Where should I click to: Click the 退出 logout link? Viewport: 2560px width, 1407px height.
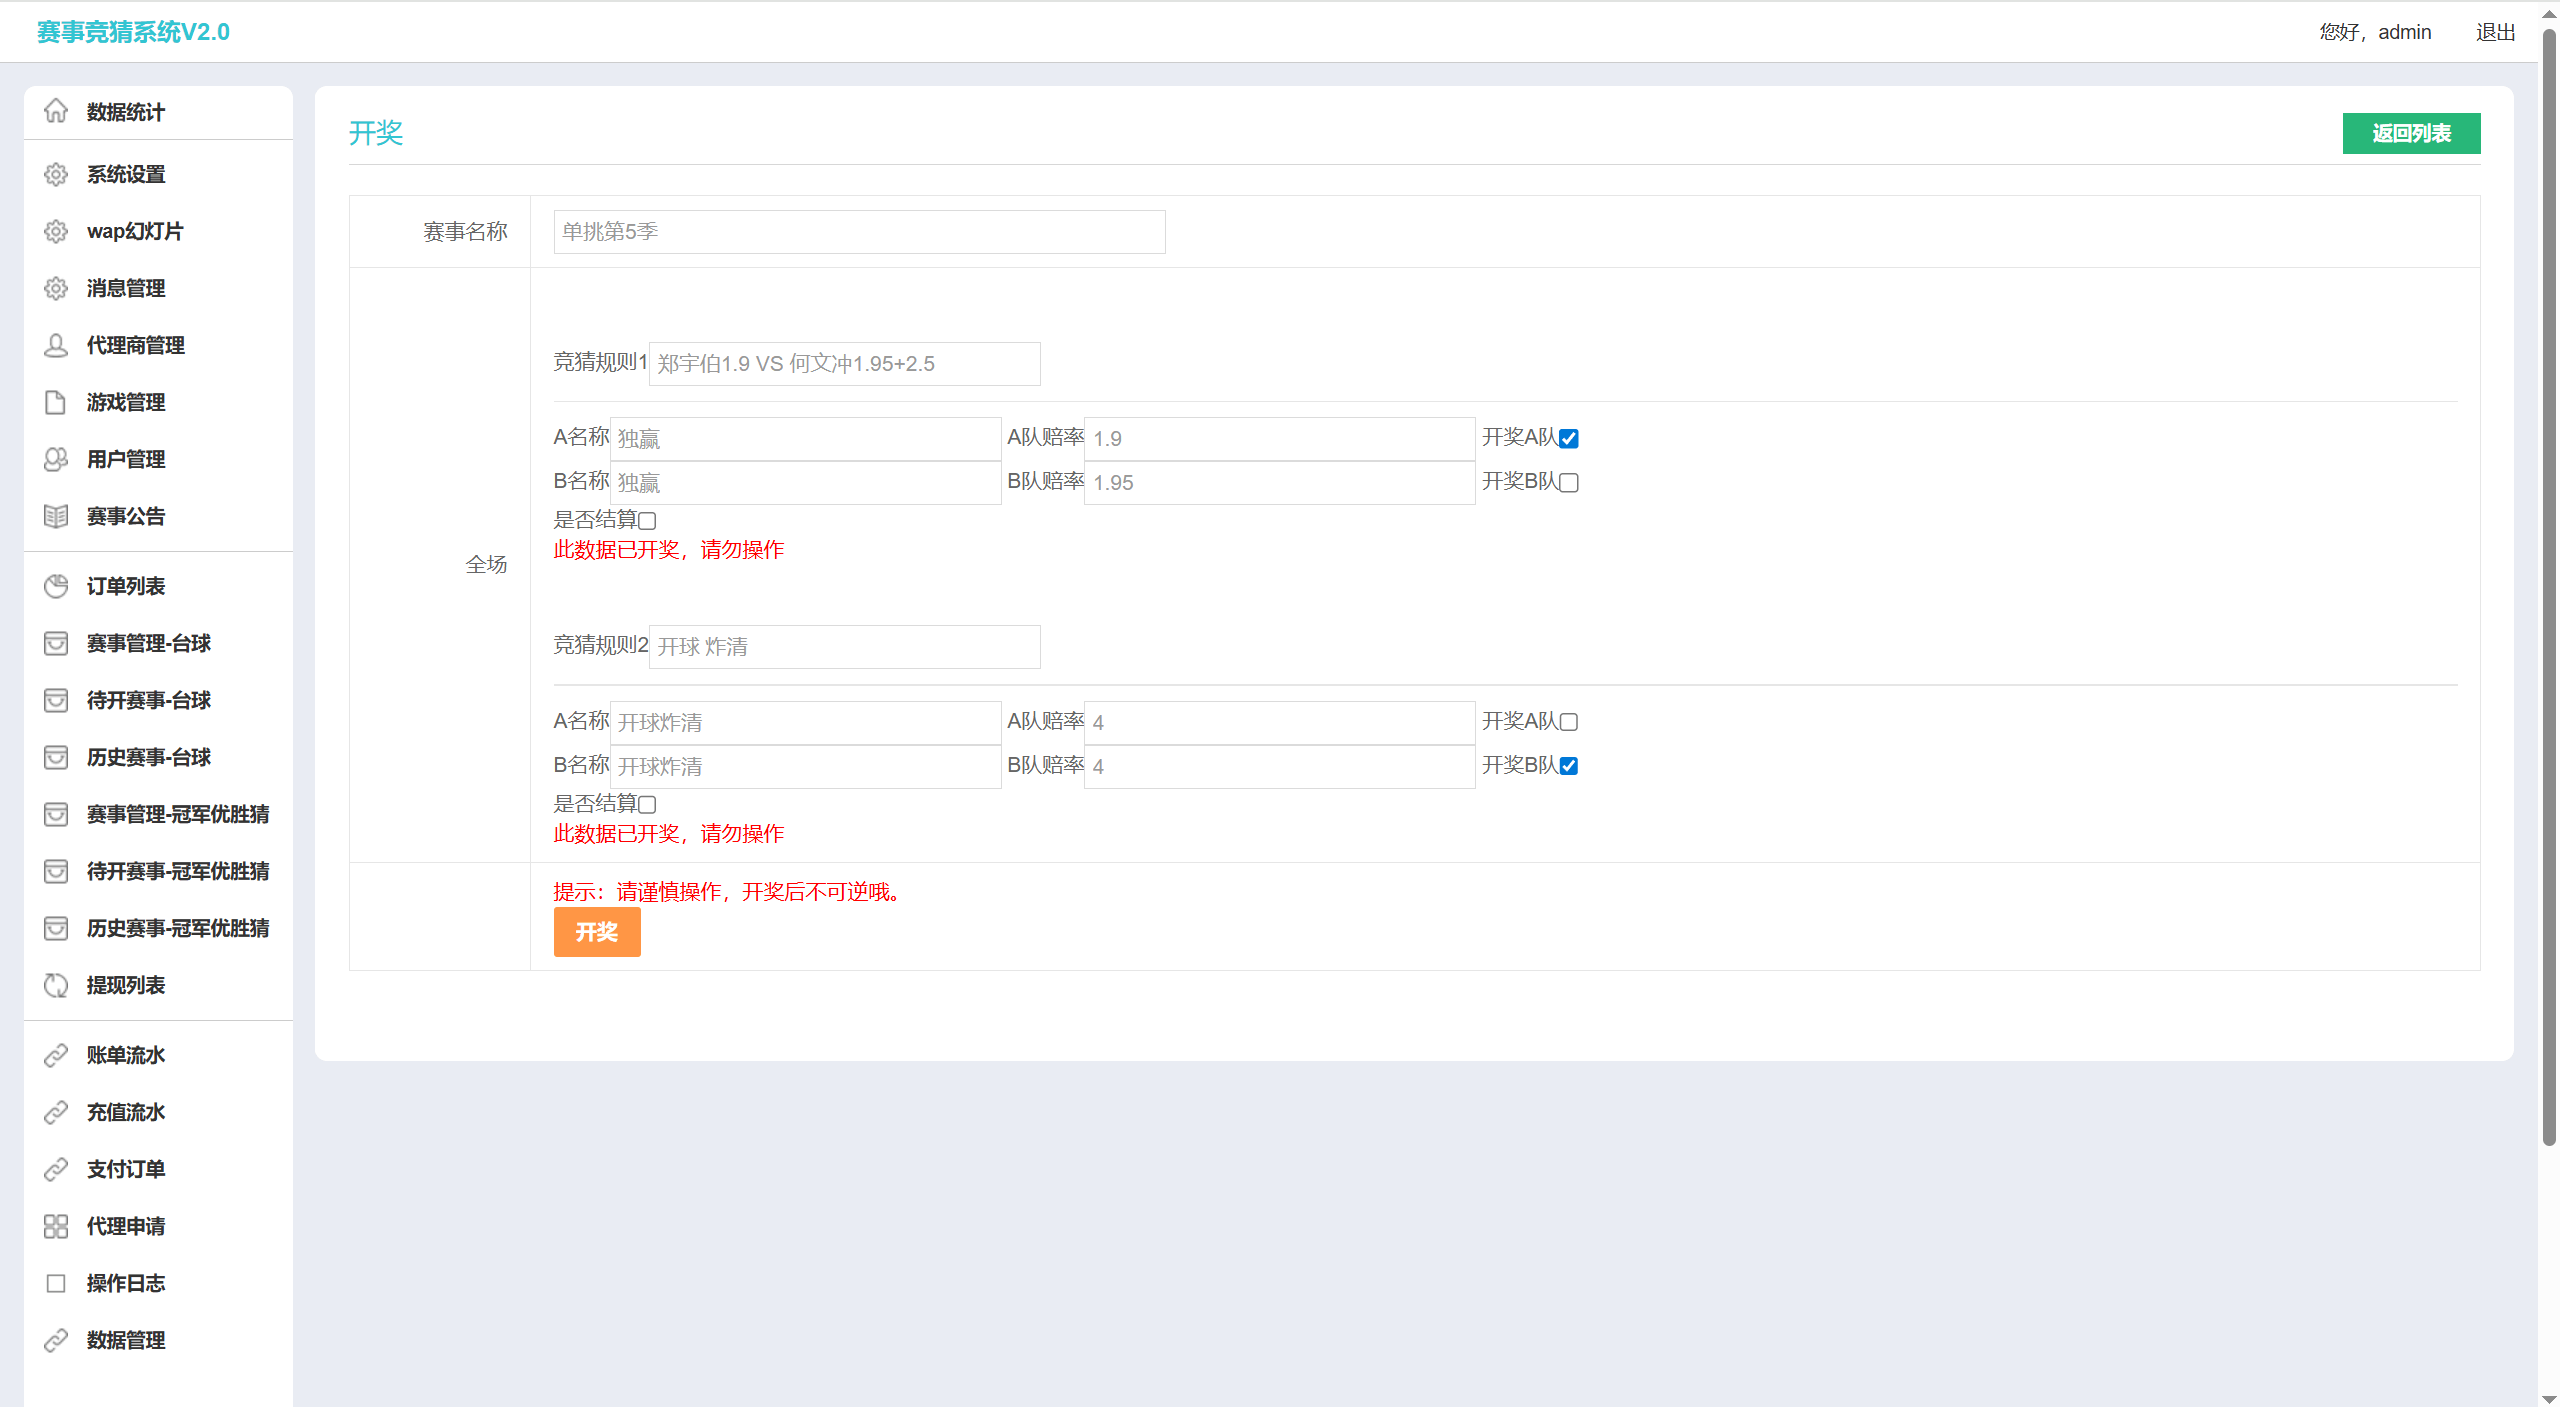(x=2495, y=32)
